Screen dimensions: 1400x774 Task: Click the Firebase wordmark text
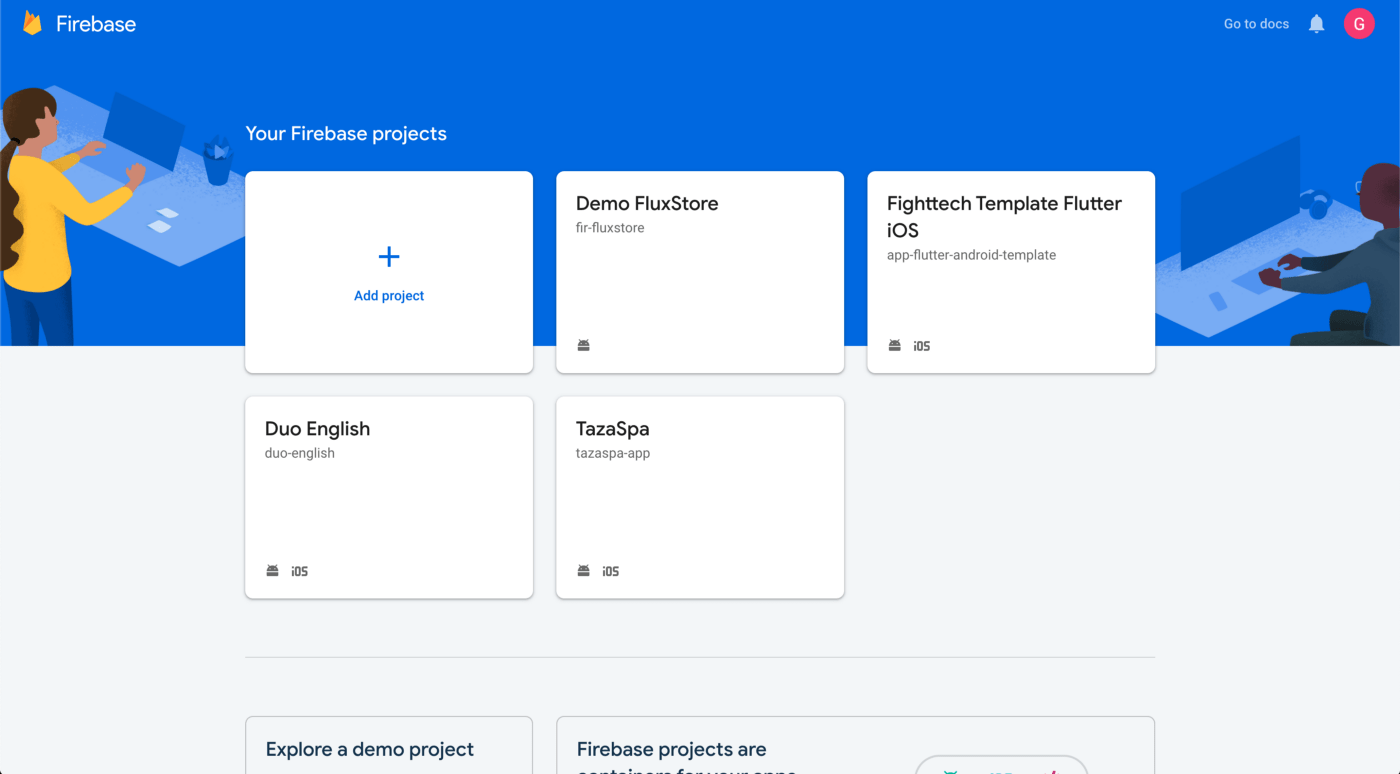[x=96, y=24]
